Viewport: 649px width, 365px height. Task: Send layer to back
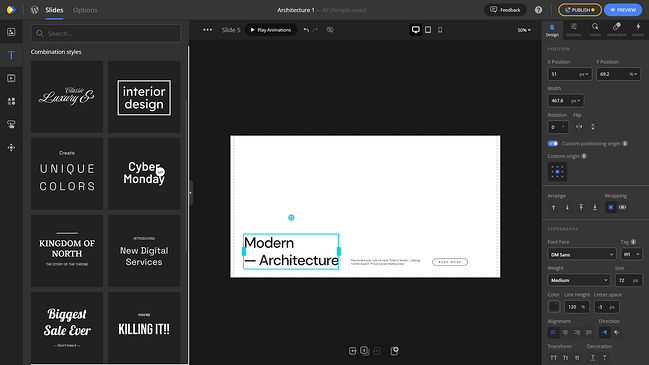(x=595, y=207)
